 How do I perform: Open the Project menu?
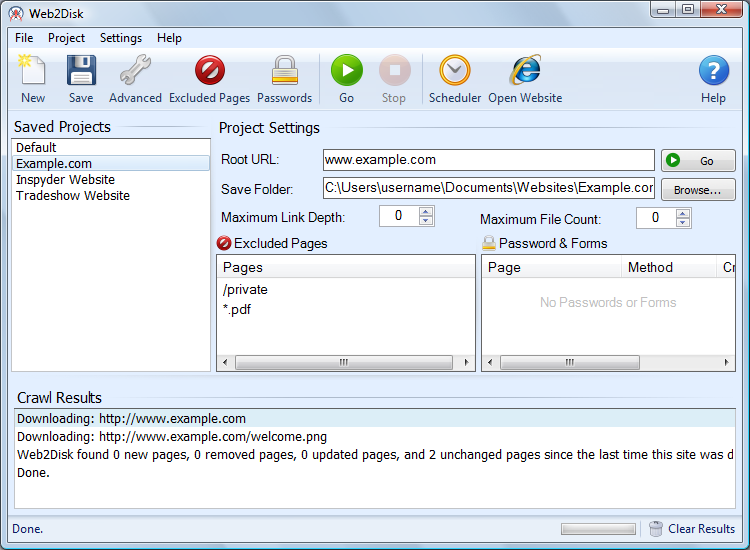pyautogui.click(x=66, y=38)
